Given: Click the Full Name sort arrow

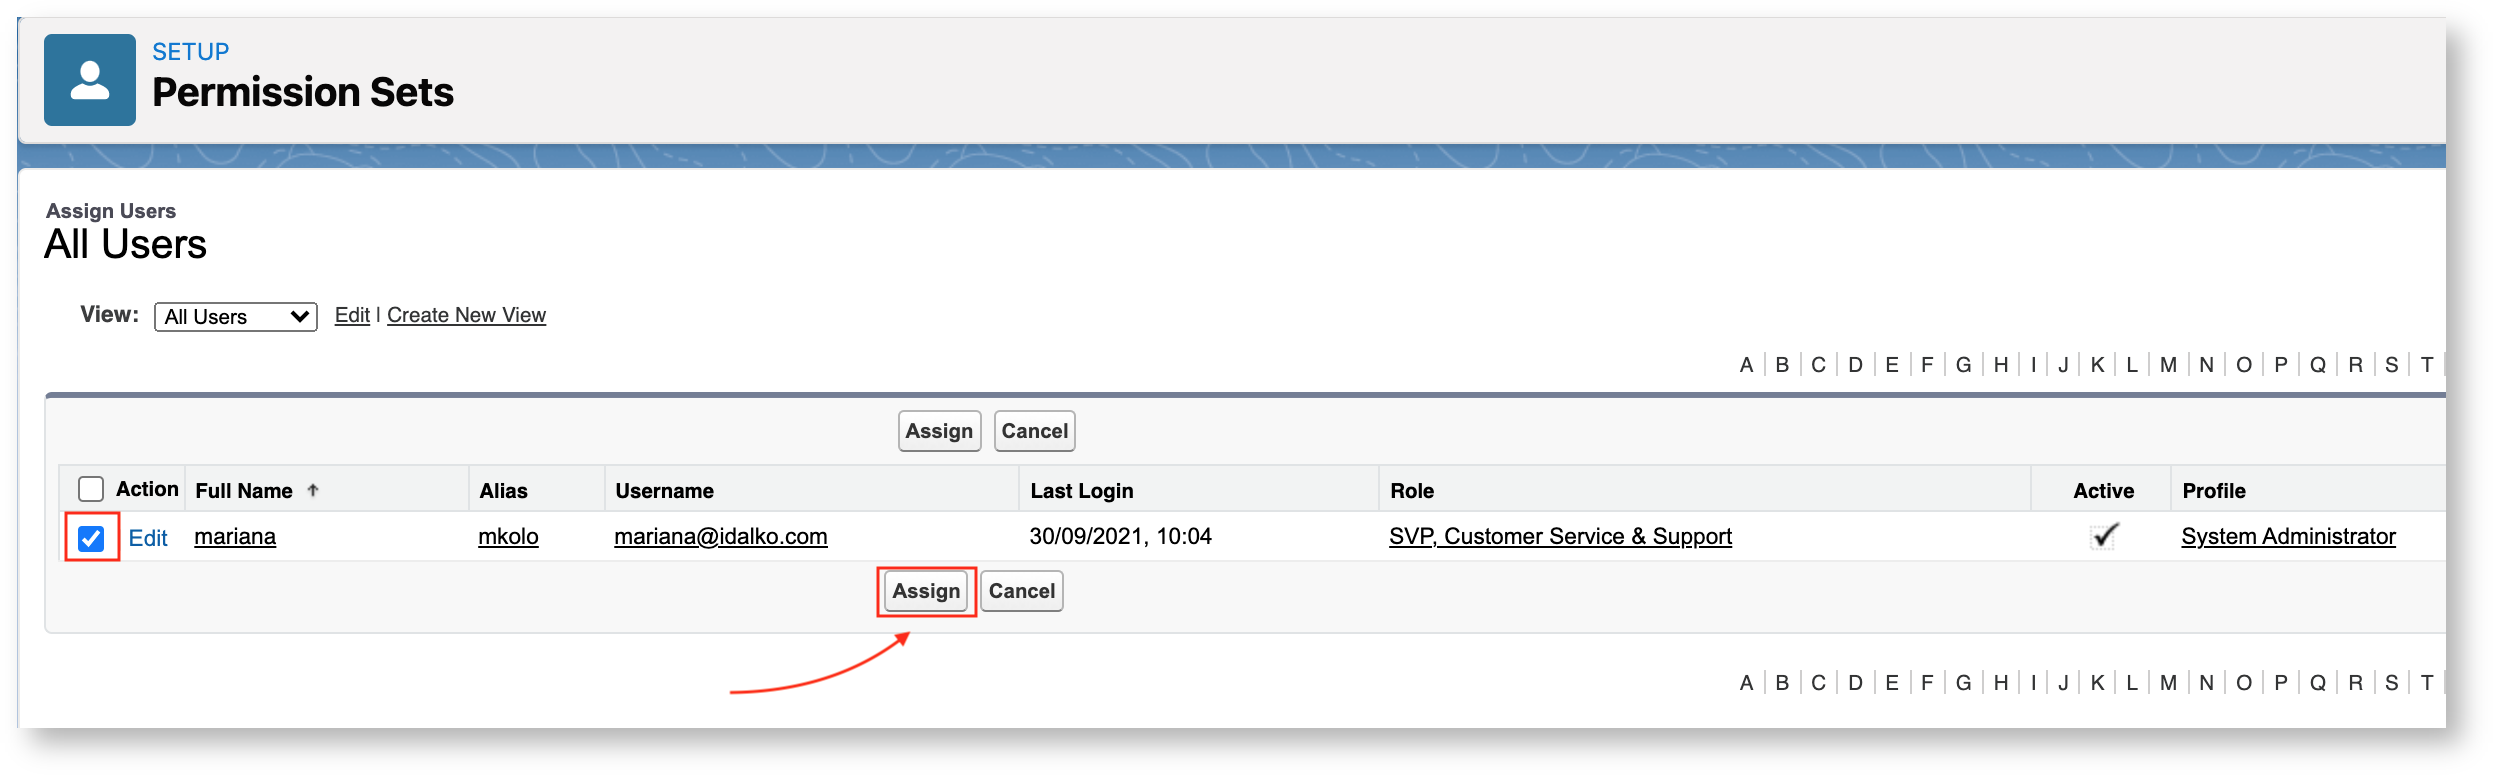Looking at the screenshot, I should tap(313, 490).
